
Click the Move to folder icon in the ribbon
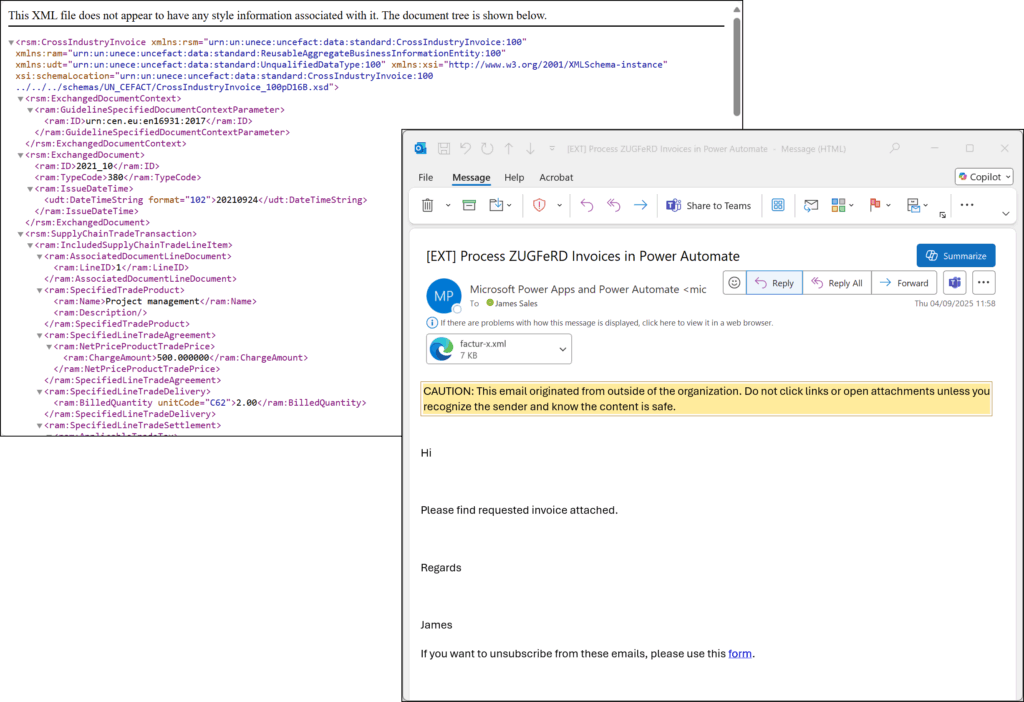pos(496,206)
